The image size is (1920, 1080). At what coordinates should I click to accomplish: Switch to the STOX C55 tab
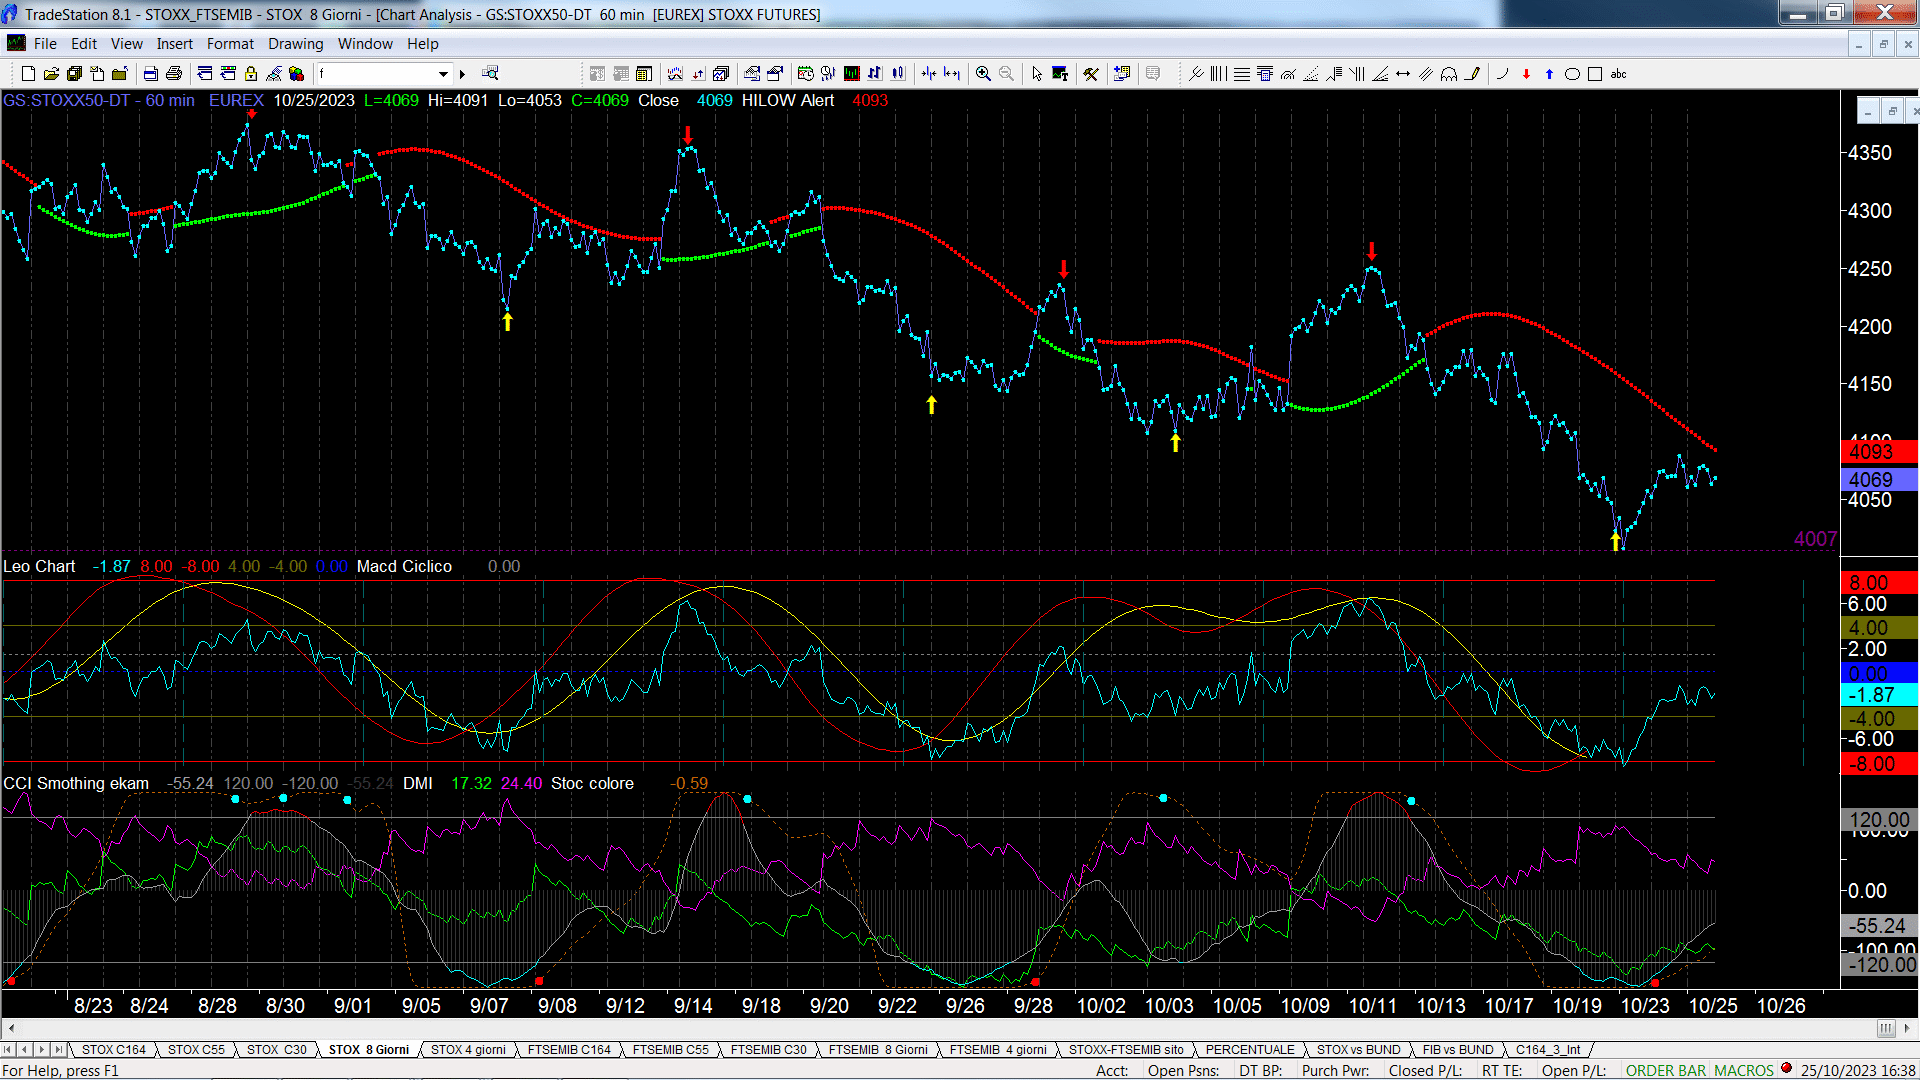pyautogui.click(x=196, y=1049)
